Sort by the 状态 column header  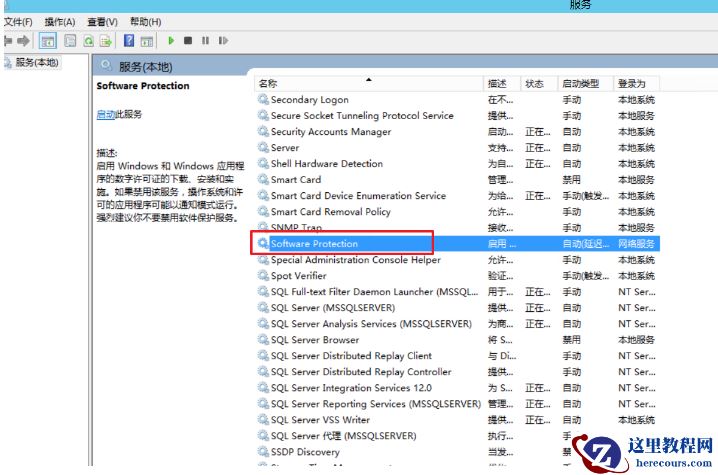click(x=538, y=83)
